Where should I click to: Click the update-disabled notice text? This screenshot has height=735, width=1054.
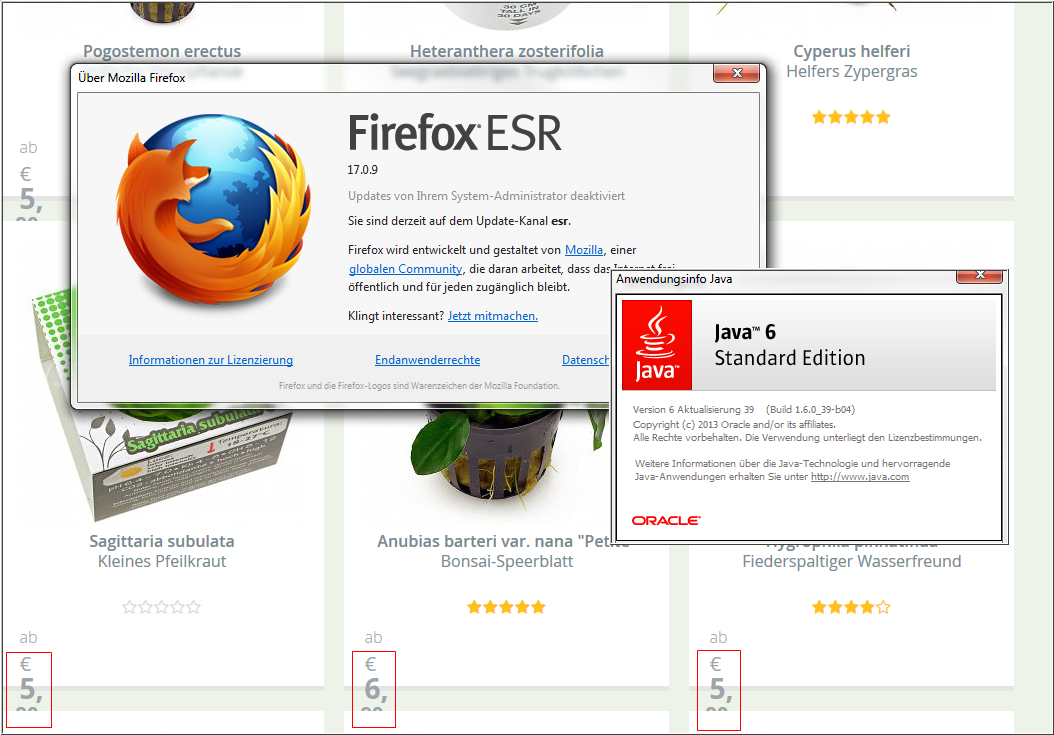point(486,196)
